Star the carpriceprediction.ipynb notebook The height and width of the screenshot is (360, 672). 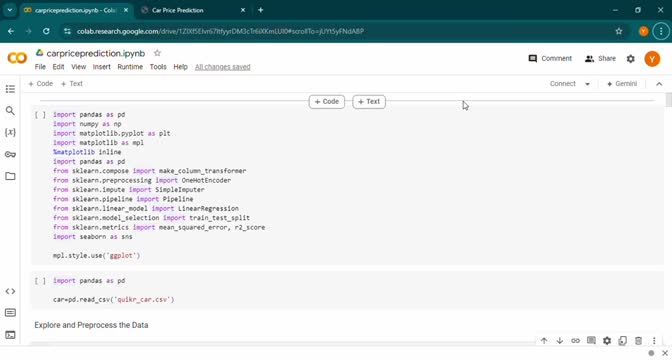(x=157, y=53)
